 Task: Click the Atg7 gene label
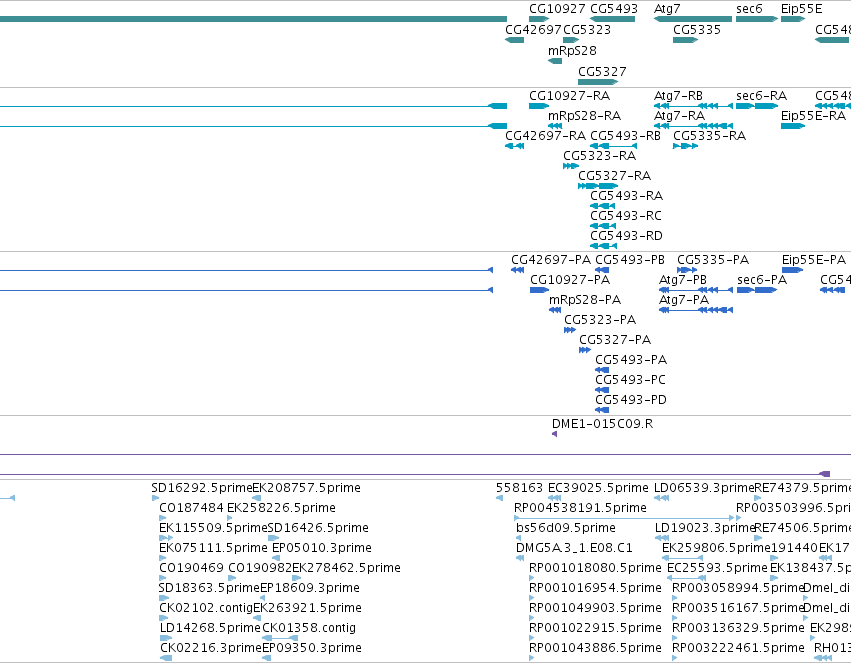coord(667,9)
